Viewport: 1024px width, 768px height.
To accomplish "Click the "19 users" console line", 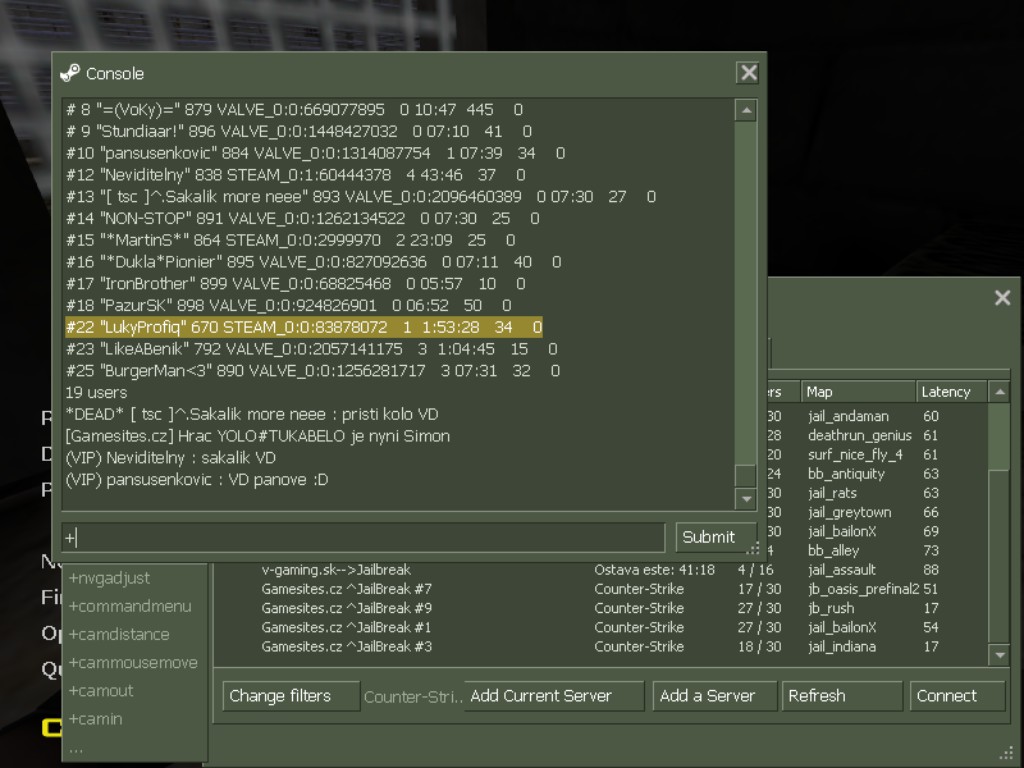I will click(96, 392).
